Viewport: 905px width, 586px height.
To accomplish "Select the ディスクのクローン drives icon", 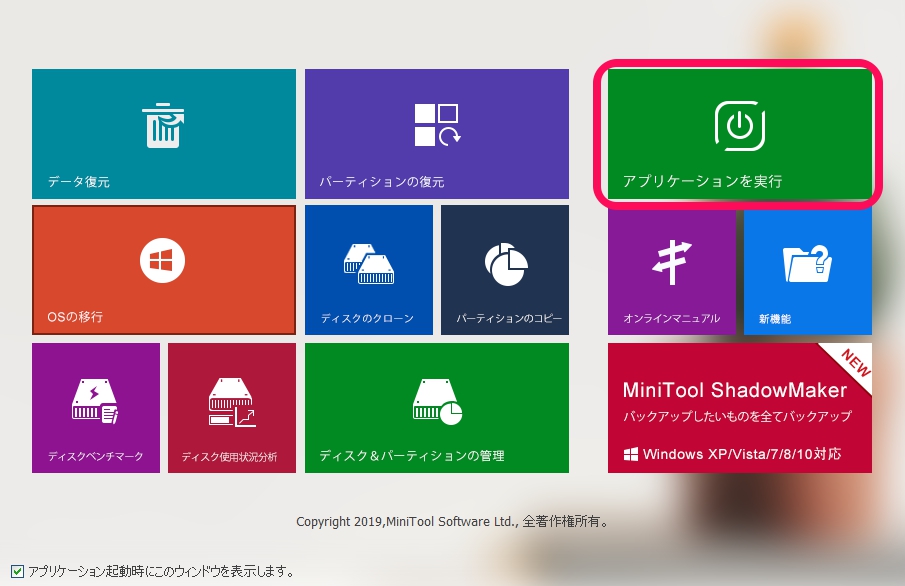I will click(x=369, y=264).
